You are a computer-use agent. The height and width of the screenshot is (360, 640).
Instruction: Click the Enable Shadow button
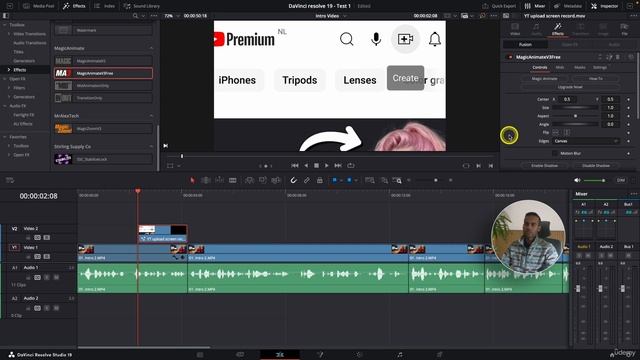544,166
